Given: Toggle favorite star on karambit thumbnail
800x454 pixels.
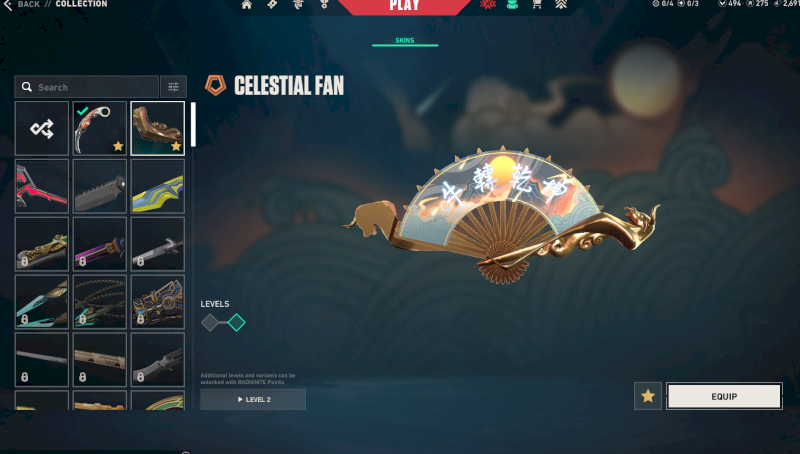Looking at the screenshot, I should pos(118,146).
